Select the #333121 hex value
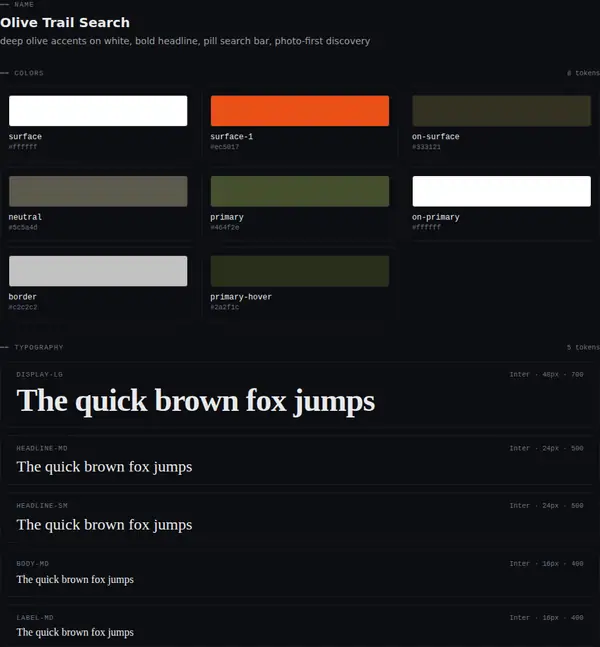Viewport: 600px width, 647px height. [x=426, y=147]
